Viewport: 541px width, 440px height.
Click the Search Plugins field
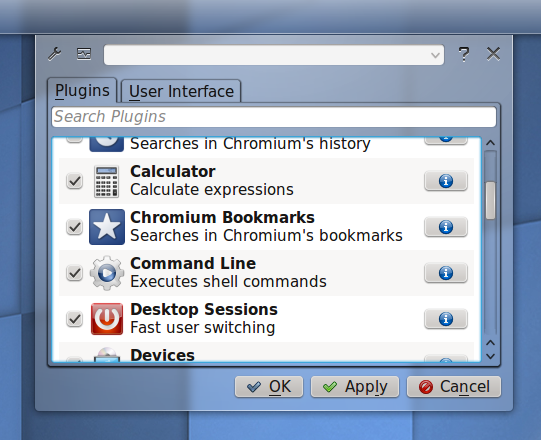(274, 117)
